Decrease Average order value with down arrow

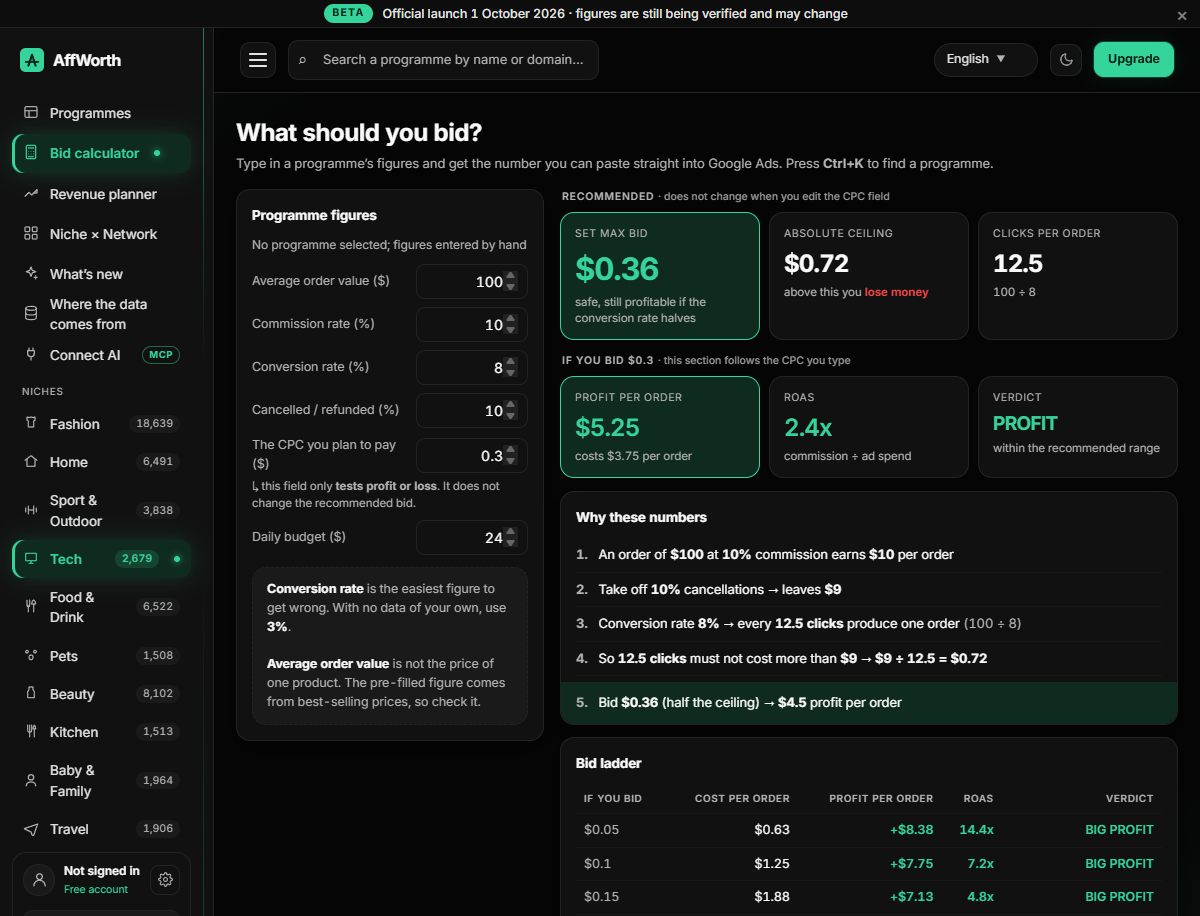511,287
